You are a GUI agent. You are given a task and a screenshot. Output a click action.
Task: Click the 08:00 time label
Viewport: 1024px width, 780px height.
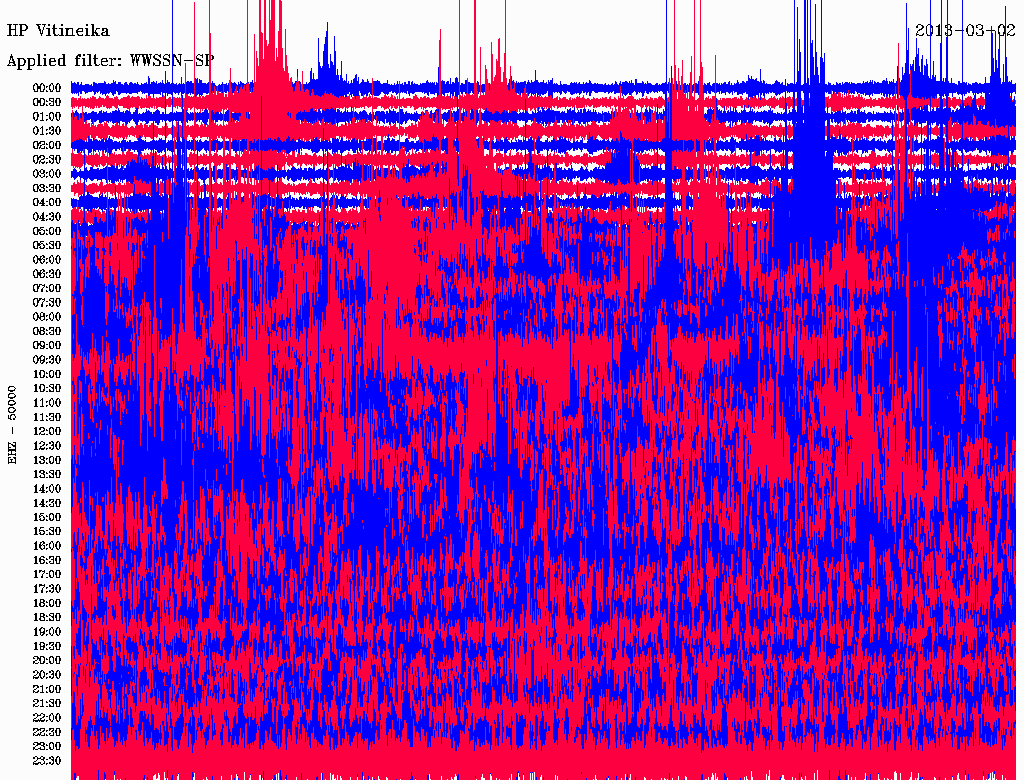47,317
